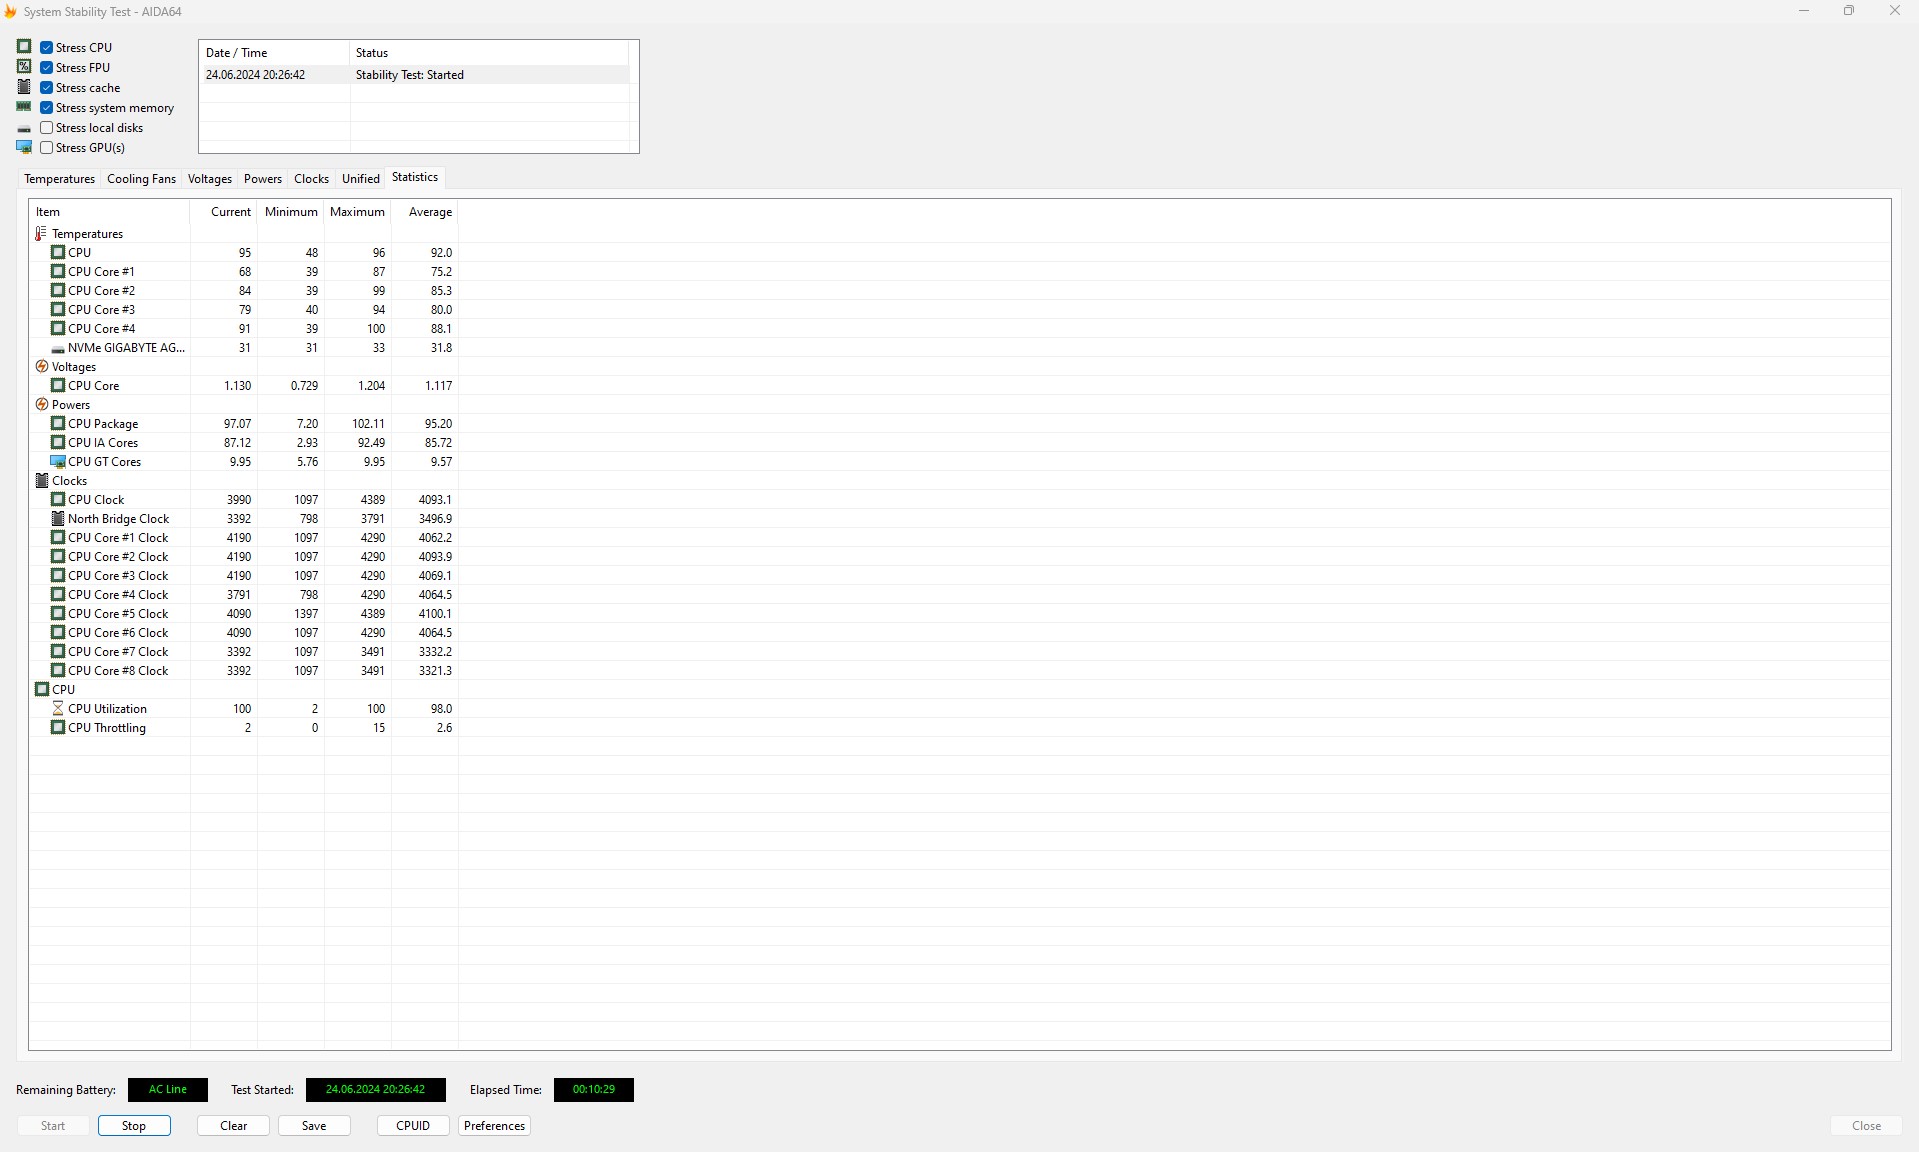Click the Status log column header
Screen dimensions: 1919x1152
[489, 53]
